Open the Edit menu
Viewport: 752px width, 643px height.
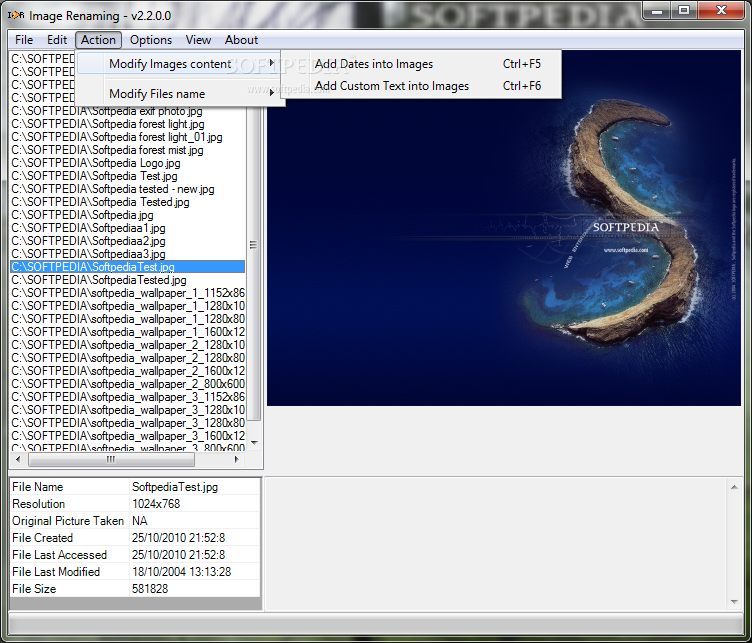pyautogui.click(x=57, y=40)
